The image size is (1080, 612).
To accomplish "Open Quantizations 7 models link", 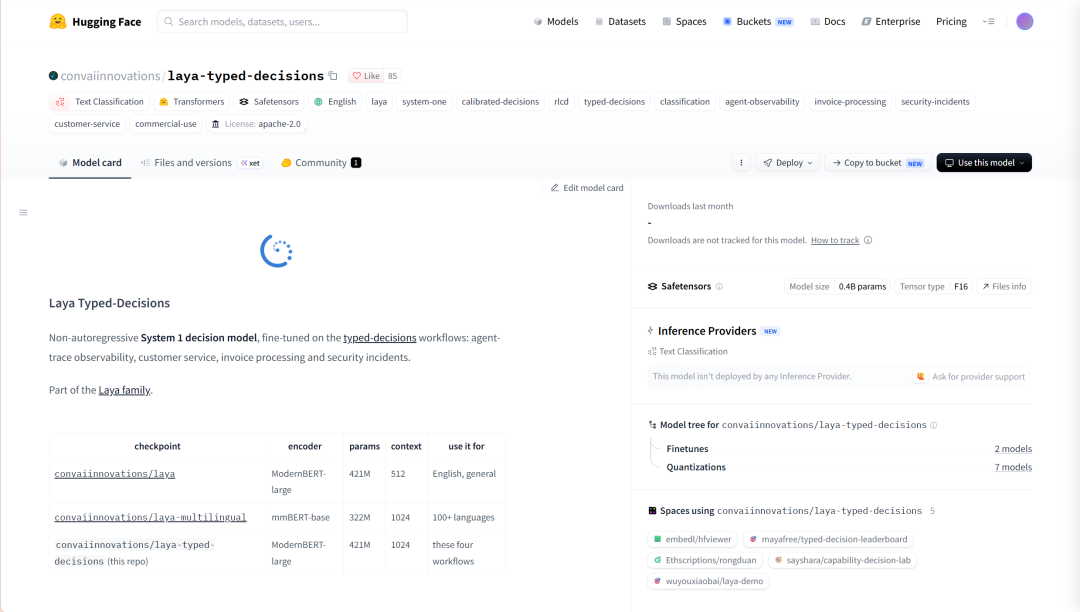I will (x=1012, y=467).
